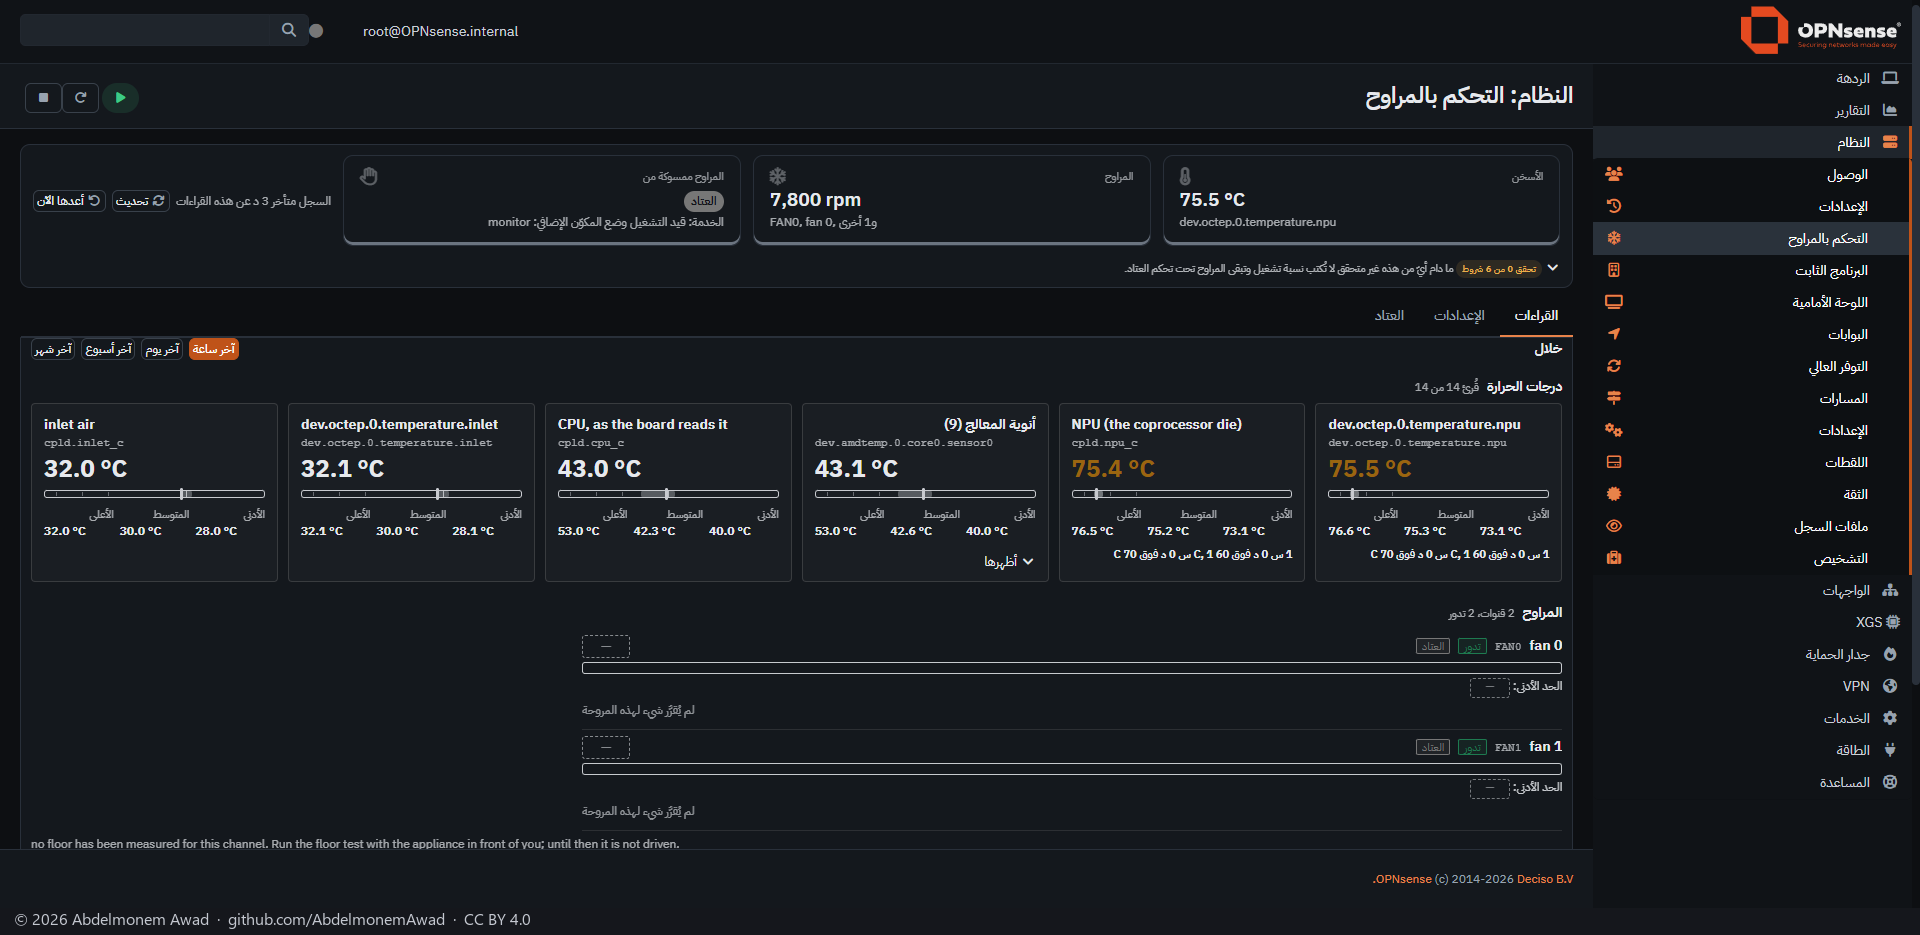
Task: Open التشخيص (Diagnostics) in the sidebar
Action: pyautogui.click(x=1752, y=558)
